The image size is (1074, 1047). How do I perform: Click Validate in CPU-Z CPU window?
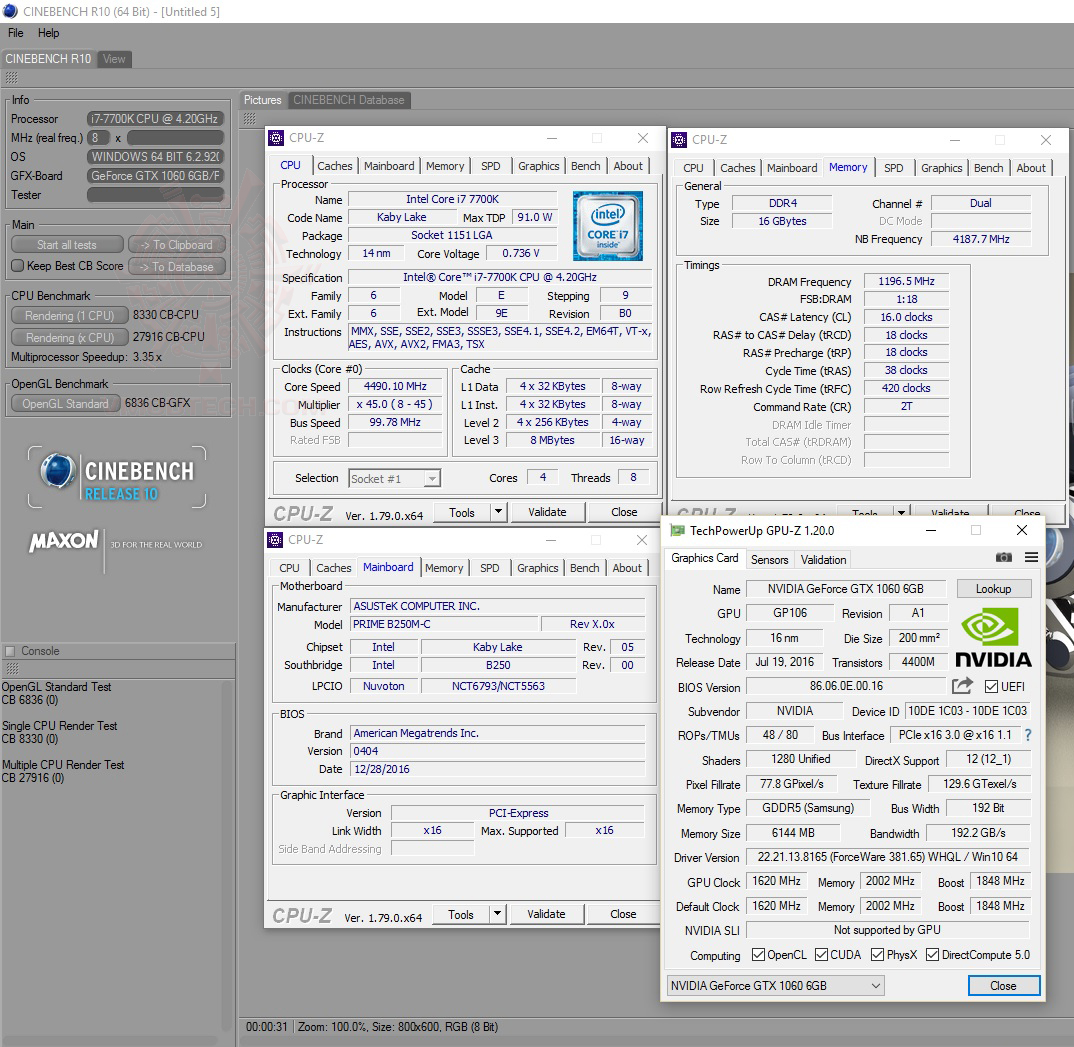tap(547, 512)
